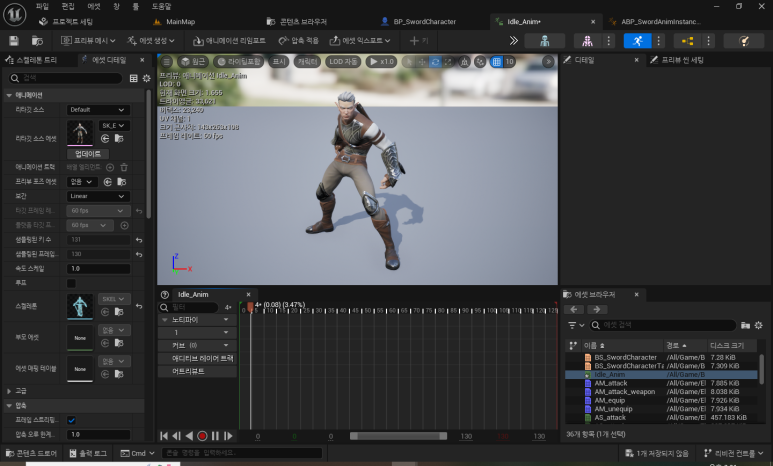This screenshot has width=773, height=466.
Task: Open asset browser filter options
Action: (575, 325)
